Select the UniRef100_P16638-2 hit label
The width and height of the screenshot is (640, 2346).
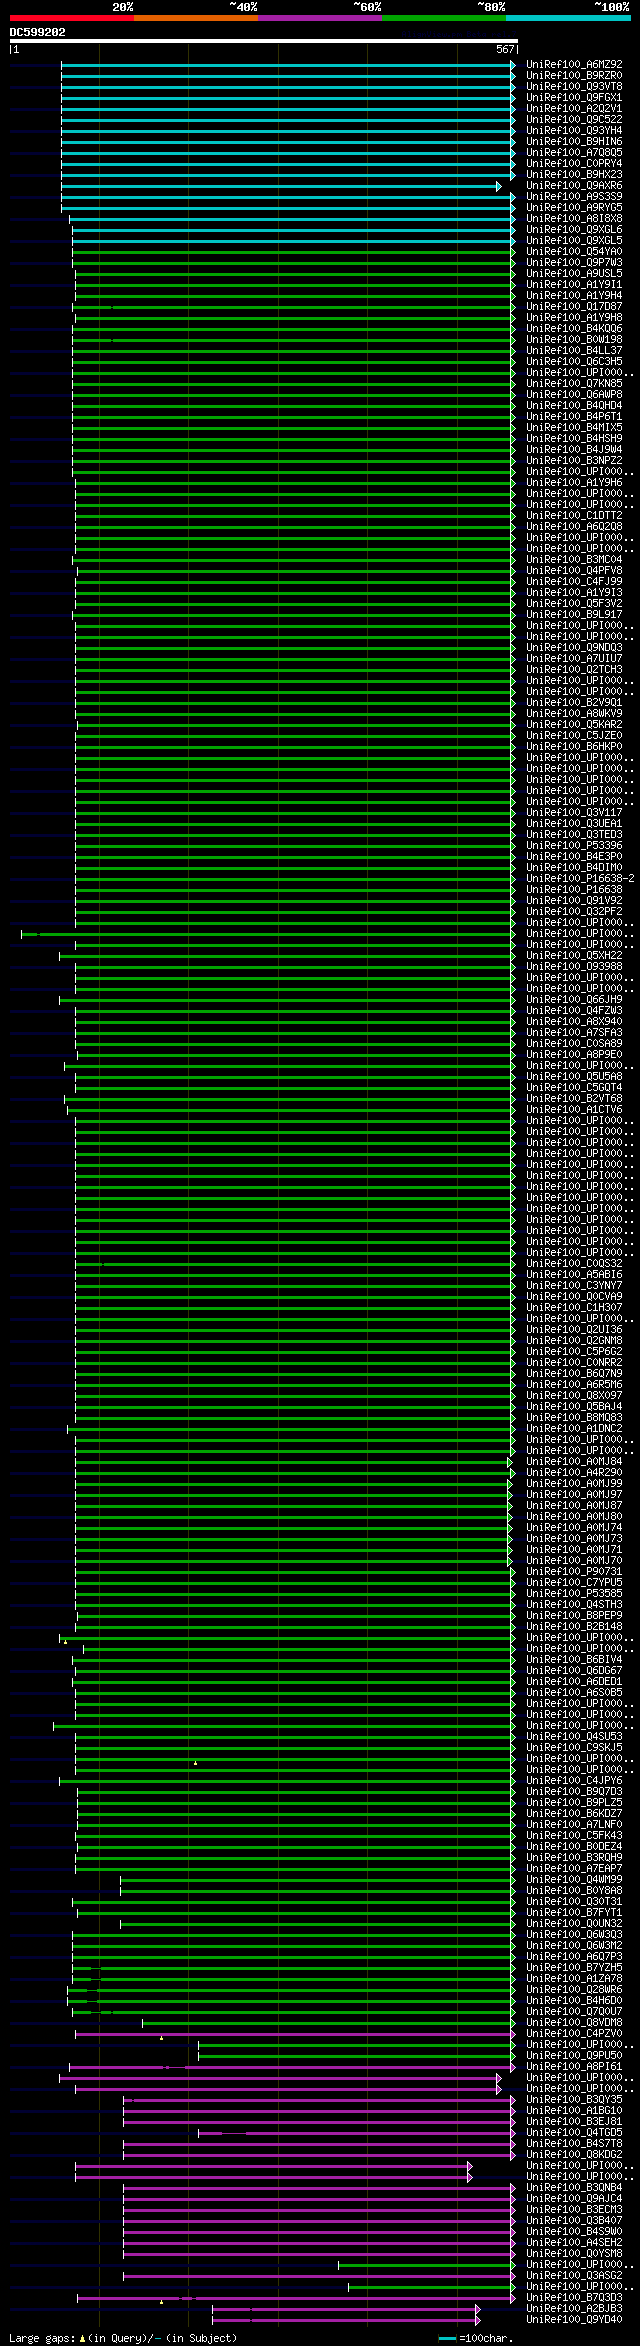580,879
